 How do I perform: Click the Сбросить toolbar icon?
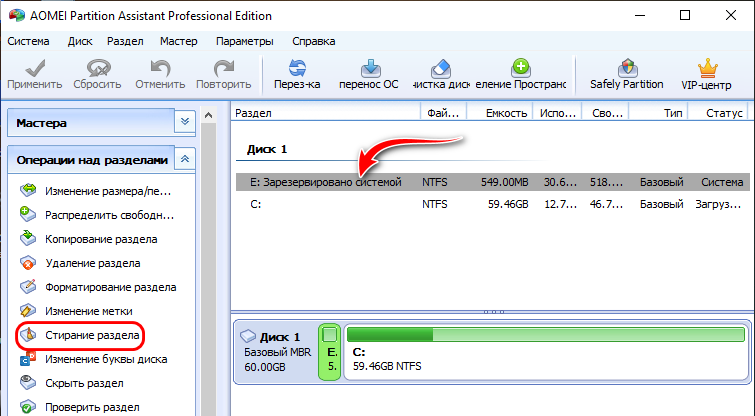tap(97, 68)
